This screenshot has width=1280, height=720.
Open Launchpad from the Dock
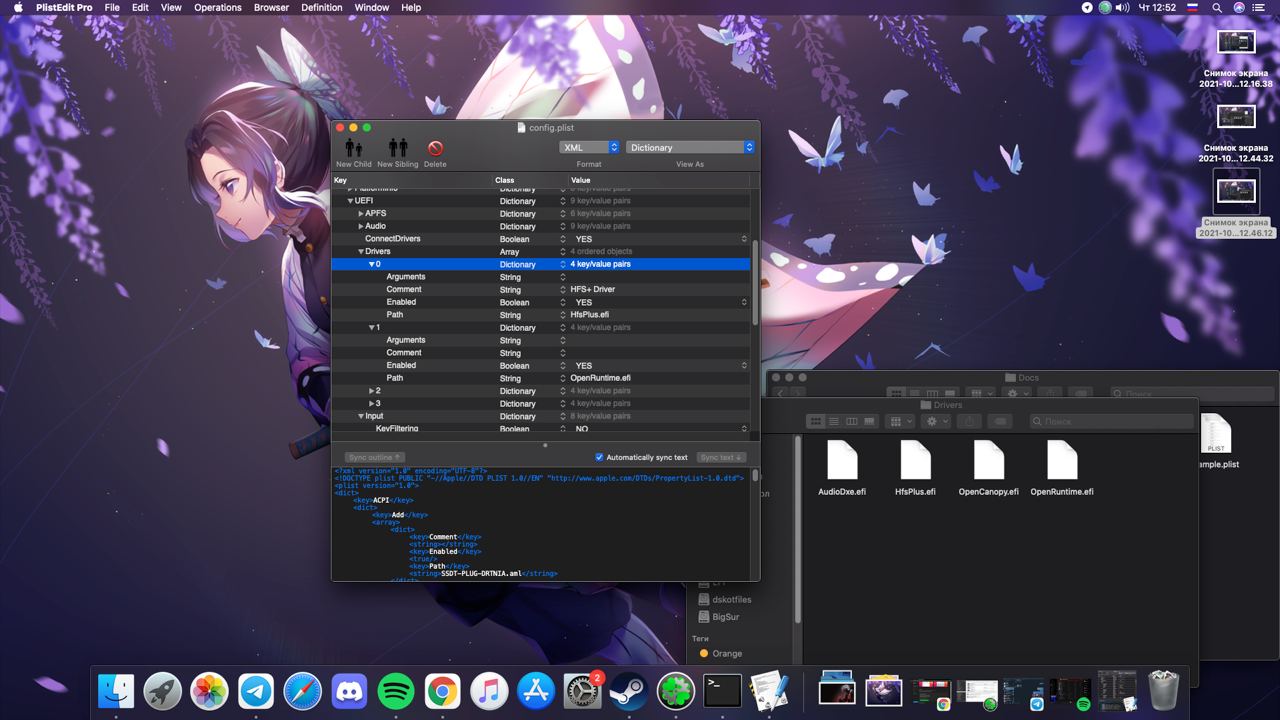pyautogui.click(x=163, y=691)
